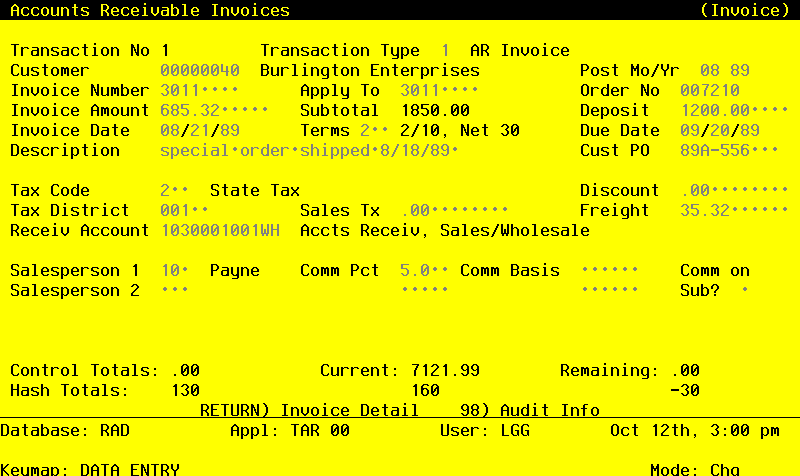800x476 pixels.
Task: Click the Customer field 00000040
Action: click(199, 70)
